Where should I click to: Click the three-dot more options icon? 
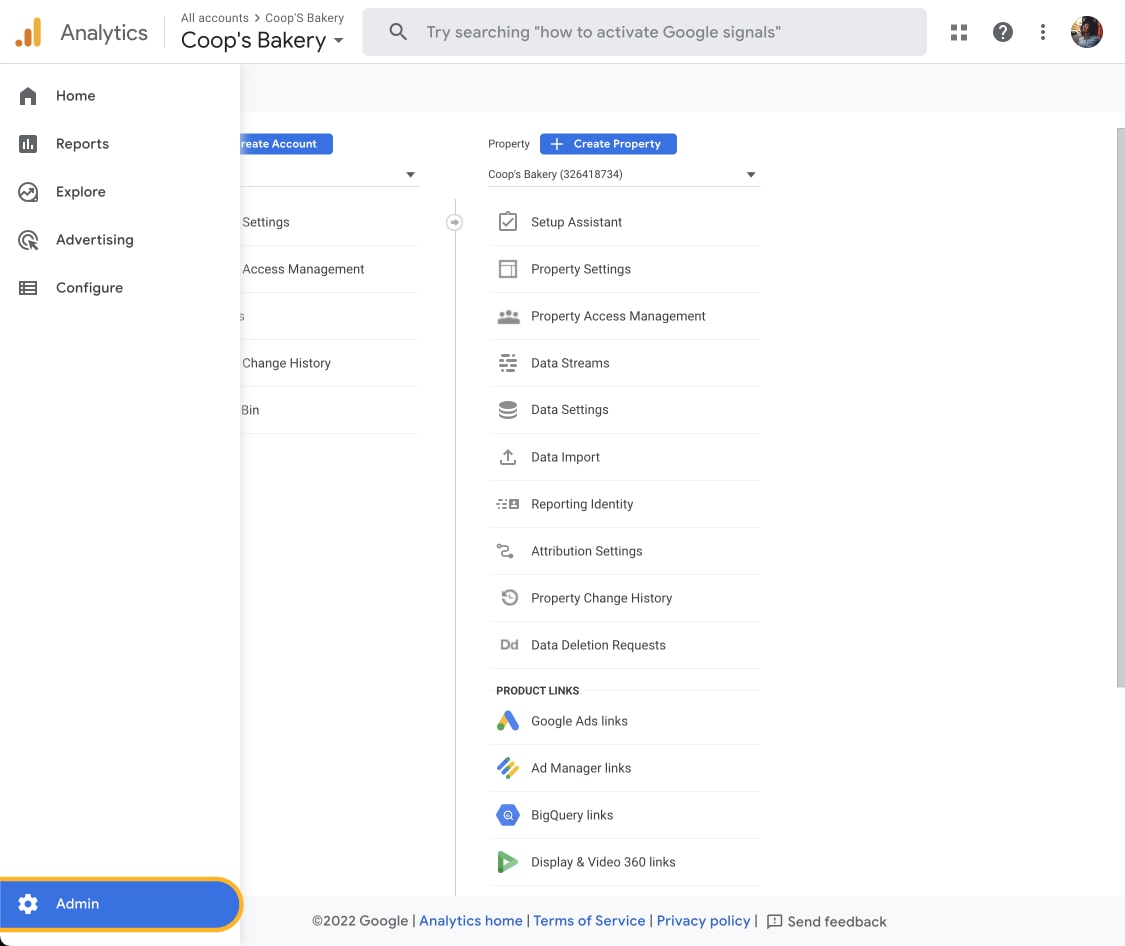(x=1042, y=32)
